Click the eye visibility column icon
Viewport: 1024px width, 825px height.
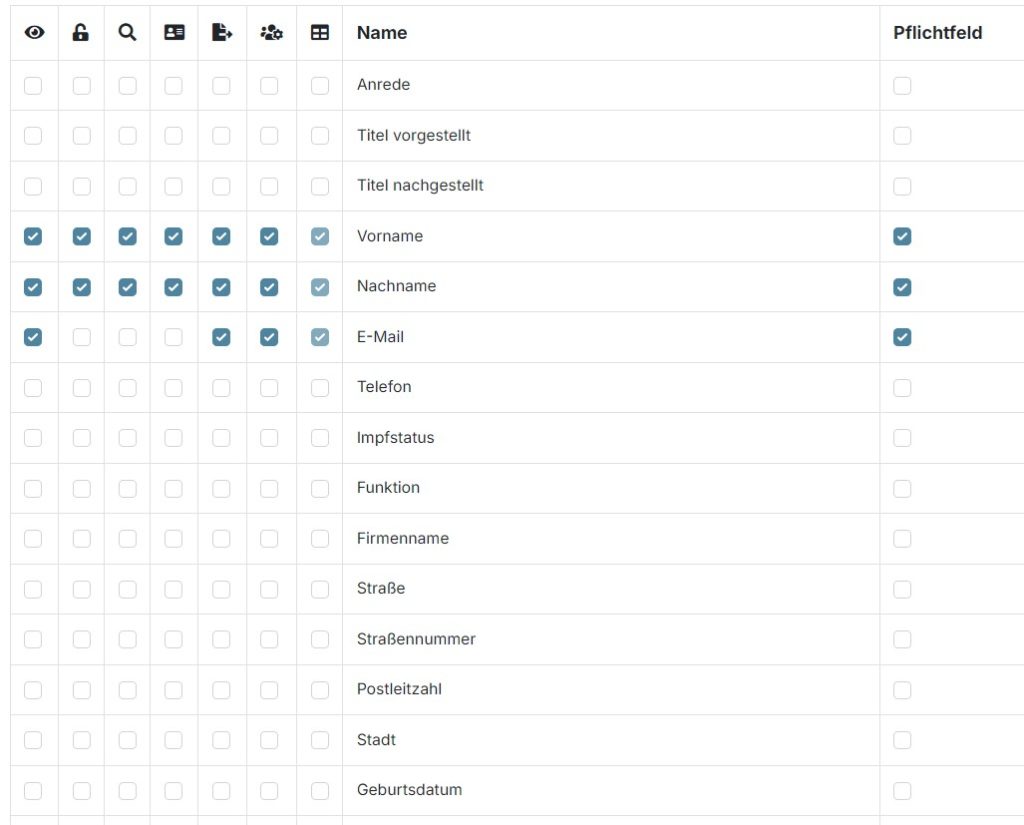[x=34, y=33]
